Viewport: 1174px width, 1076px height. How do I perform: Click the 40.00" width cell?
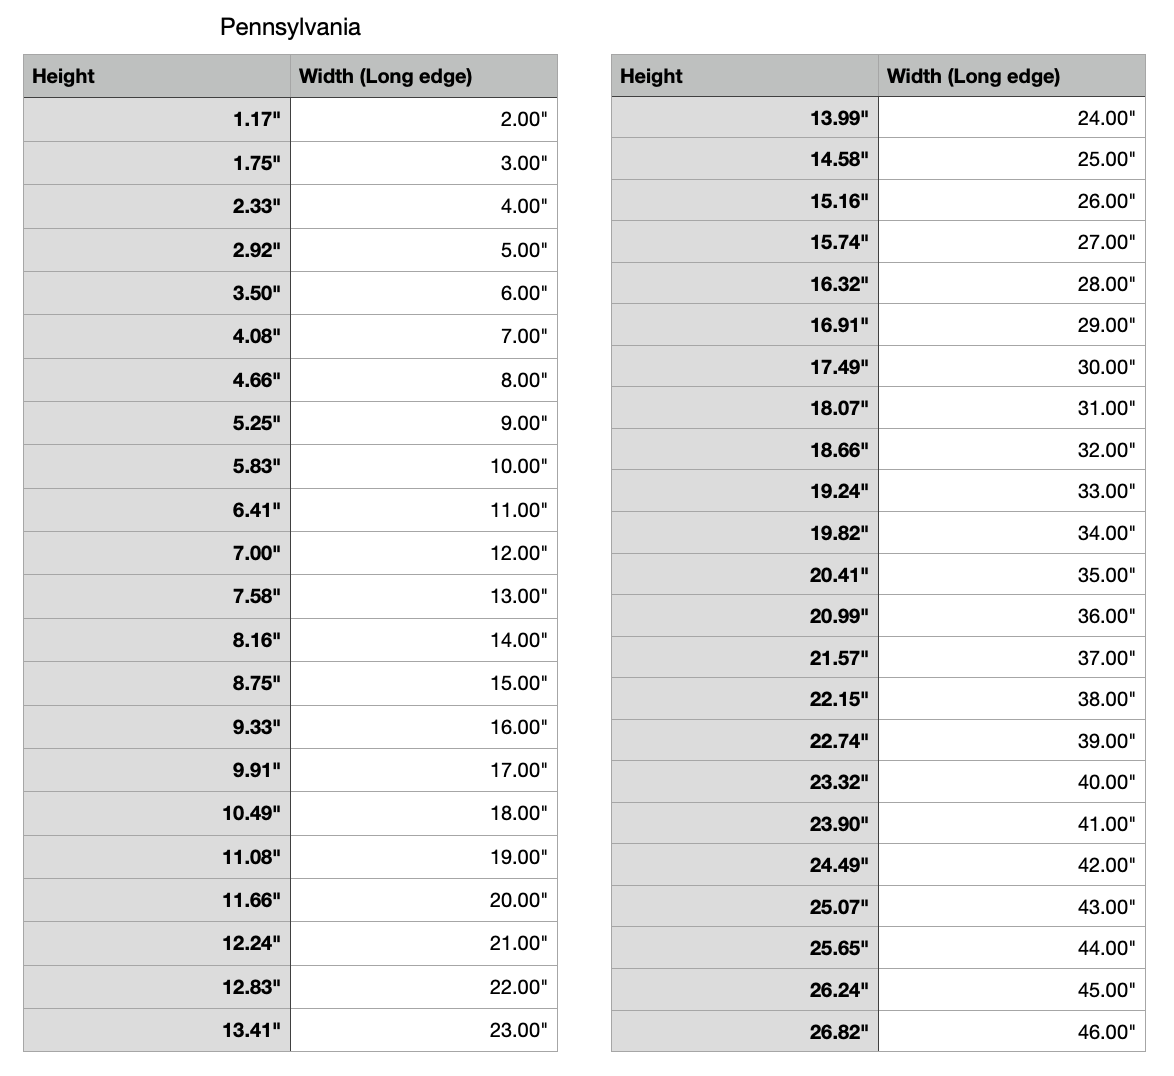(1106, 782)
